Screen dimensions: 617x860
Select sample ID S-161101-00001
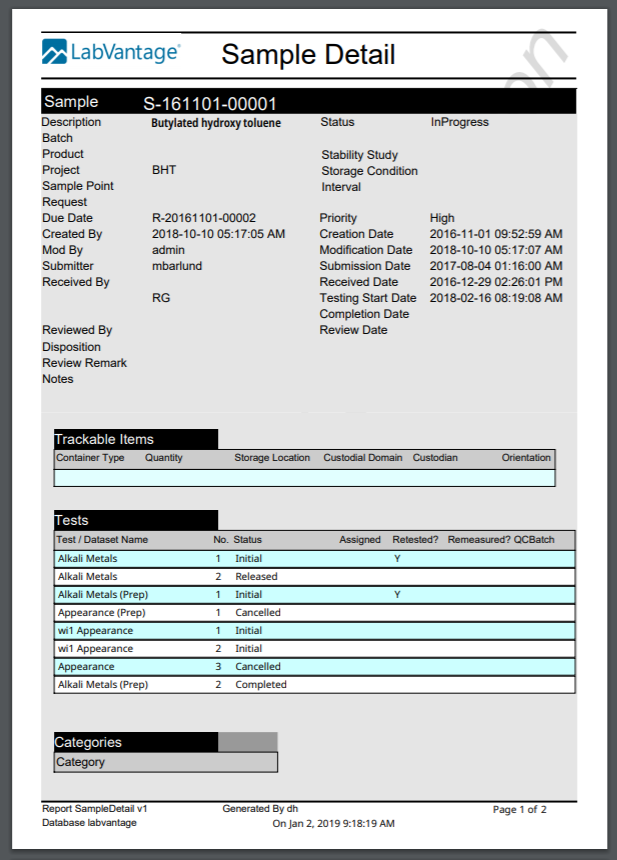[210, 104]
